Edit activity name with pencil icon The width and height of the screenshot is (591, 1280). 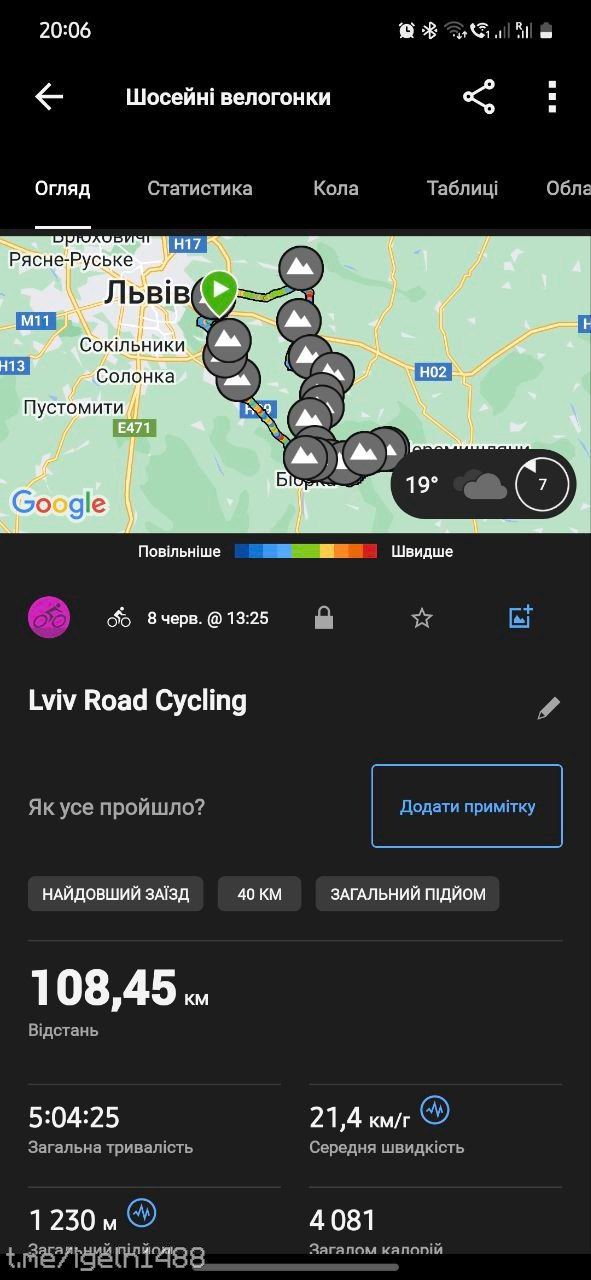coord(548,708)
